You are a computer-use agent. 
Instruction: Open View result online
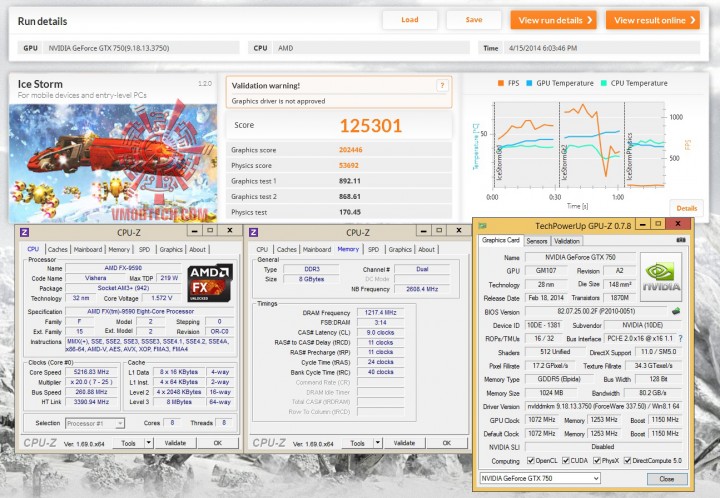pos(652,20)
